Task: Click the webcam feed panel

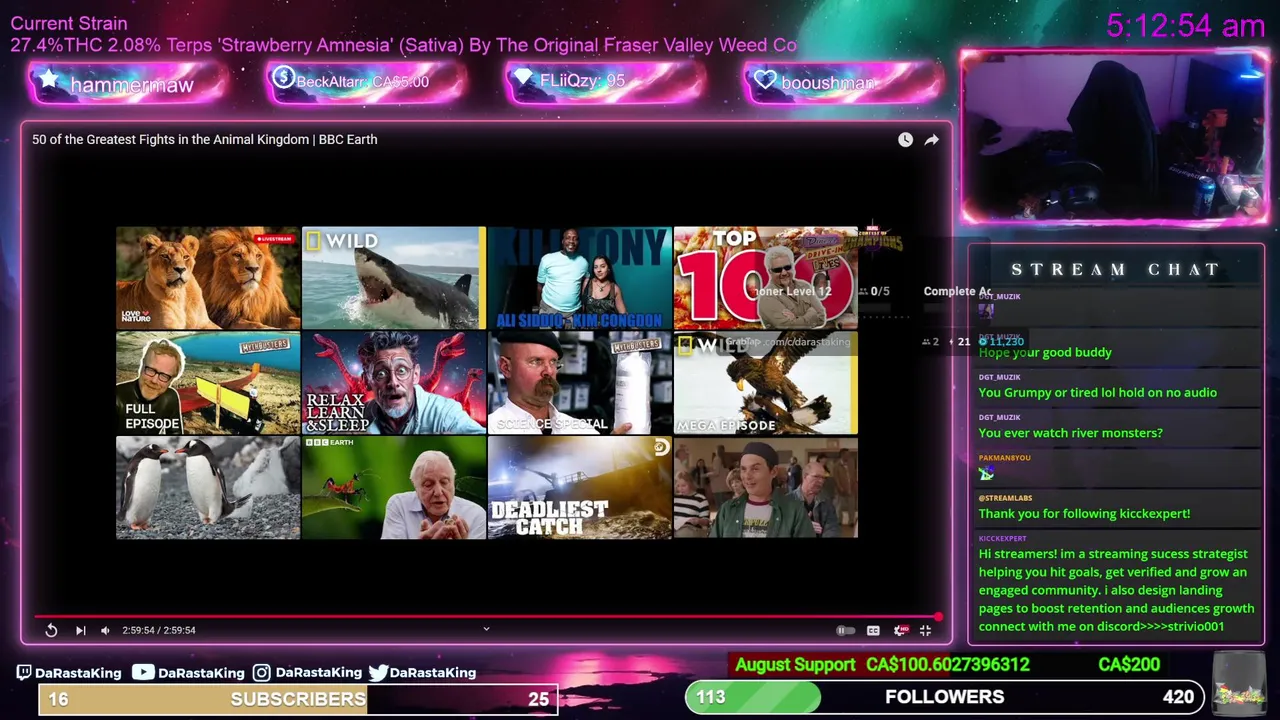Action: (x=1114, y=138)
